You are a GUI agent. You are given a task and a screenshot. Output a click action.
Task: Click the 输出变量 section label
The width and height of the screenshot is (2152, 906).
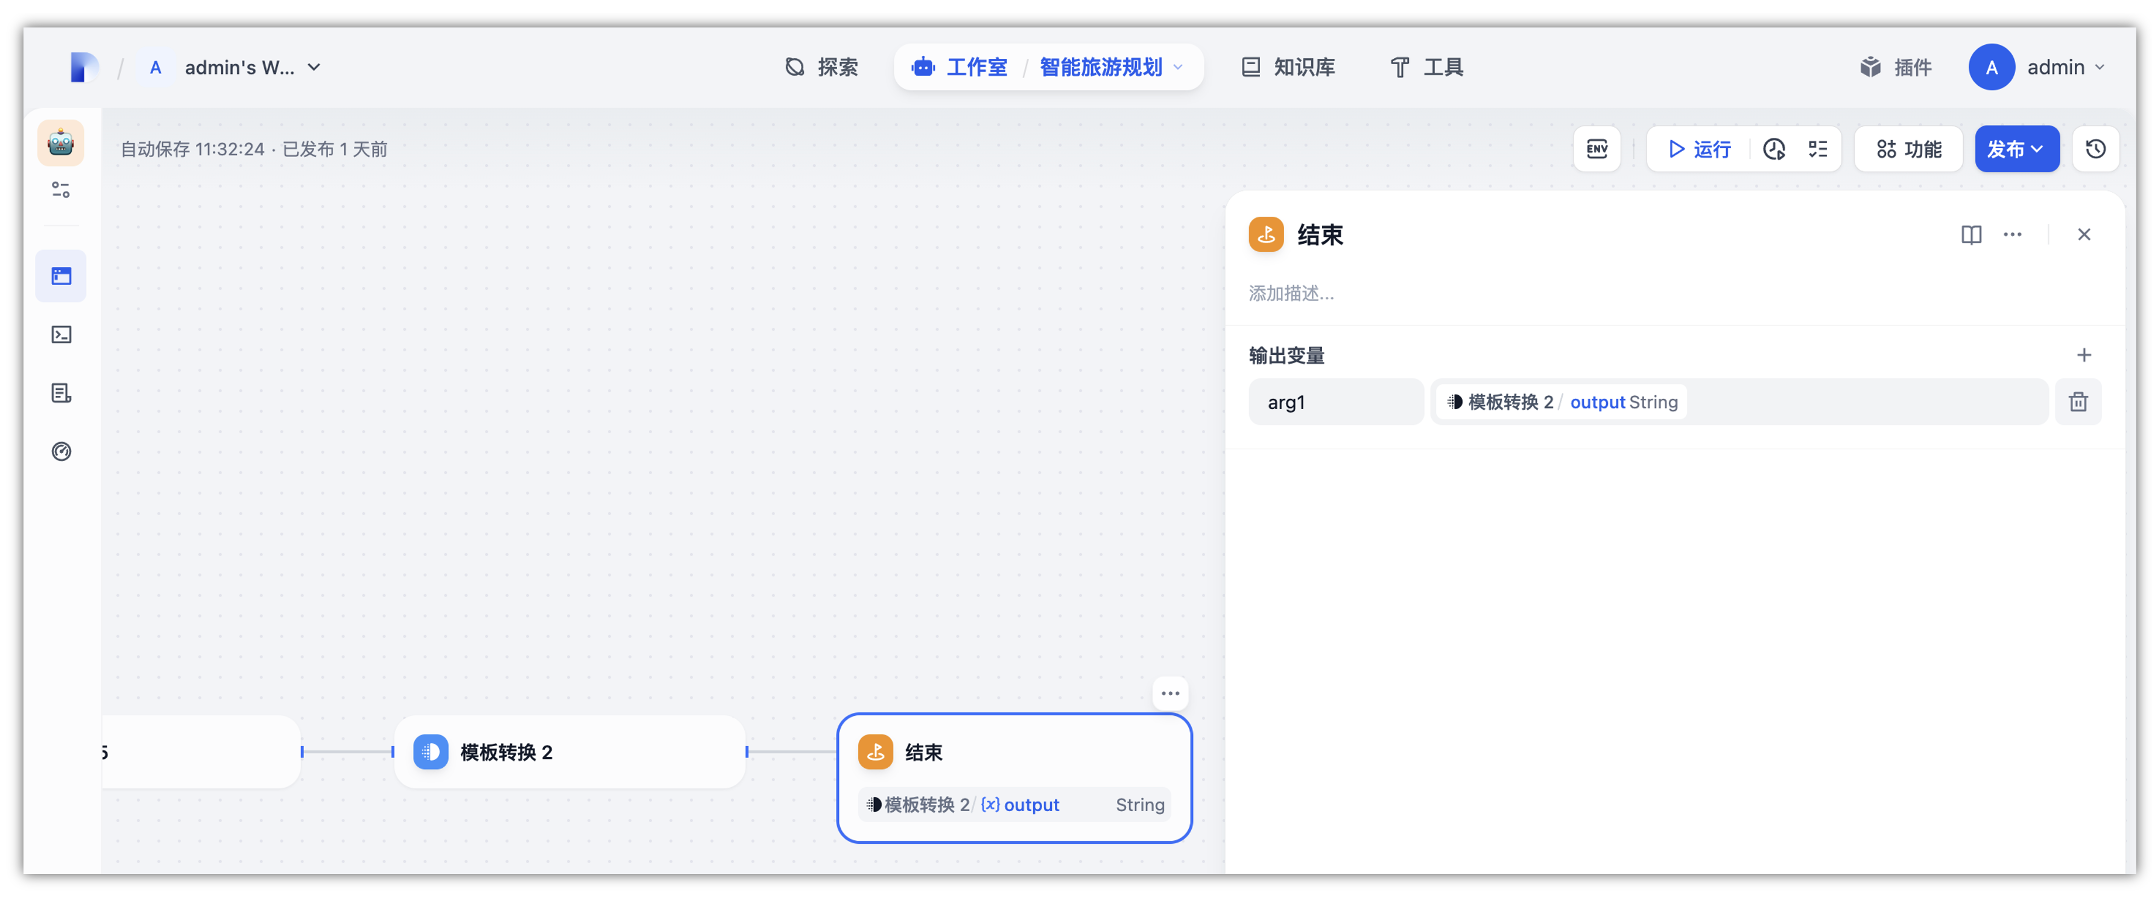pos(1287,355)
